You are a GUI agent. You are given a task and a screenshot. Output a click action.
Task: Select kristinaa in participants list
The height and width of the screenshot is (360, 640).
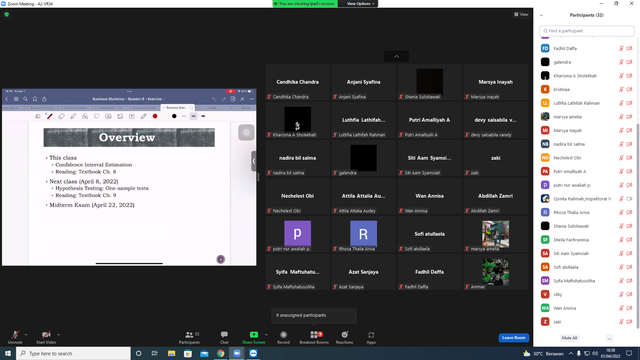[586, 89]
